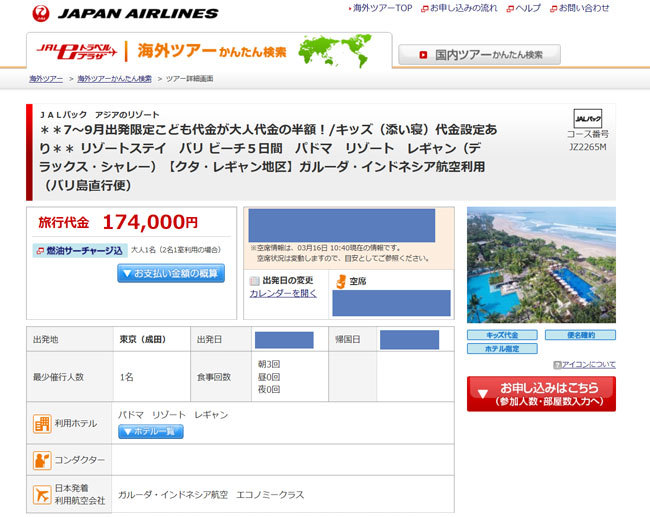The width and height of the screenshot is (650, 517).
Task: Click the 便名確約 tag
Action: point(580,335)
